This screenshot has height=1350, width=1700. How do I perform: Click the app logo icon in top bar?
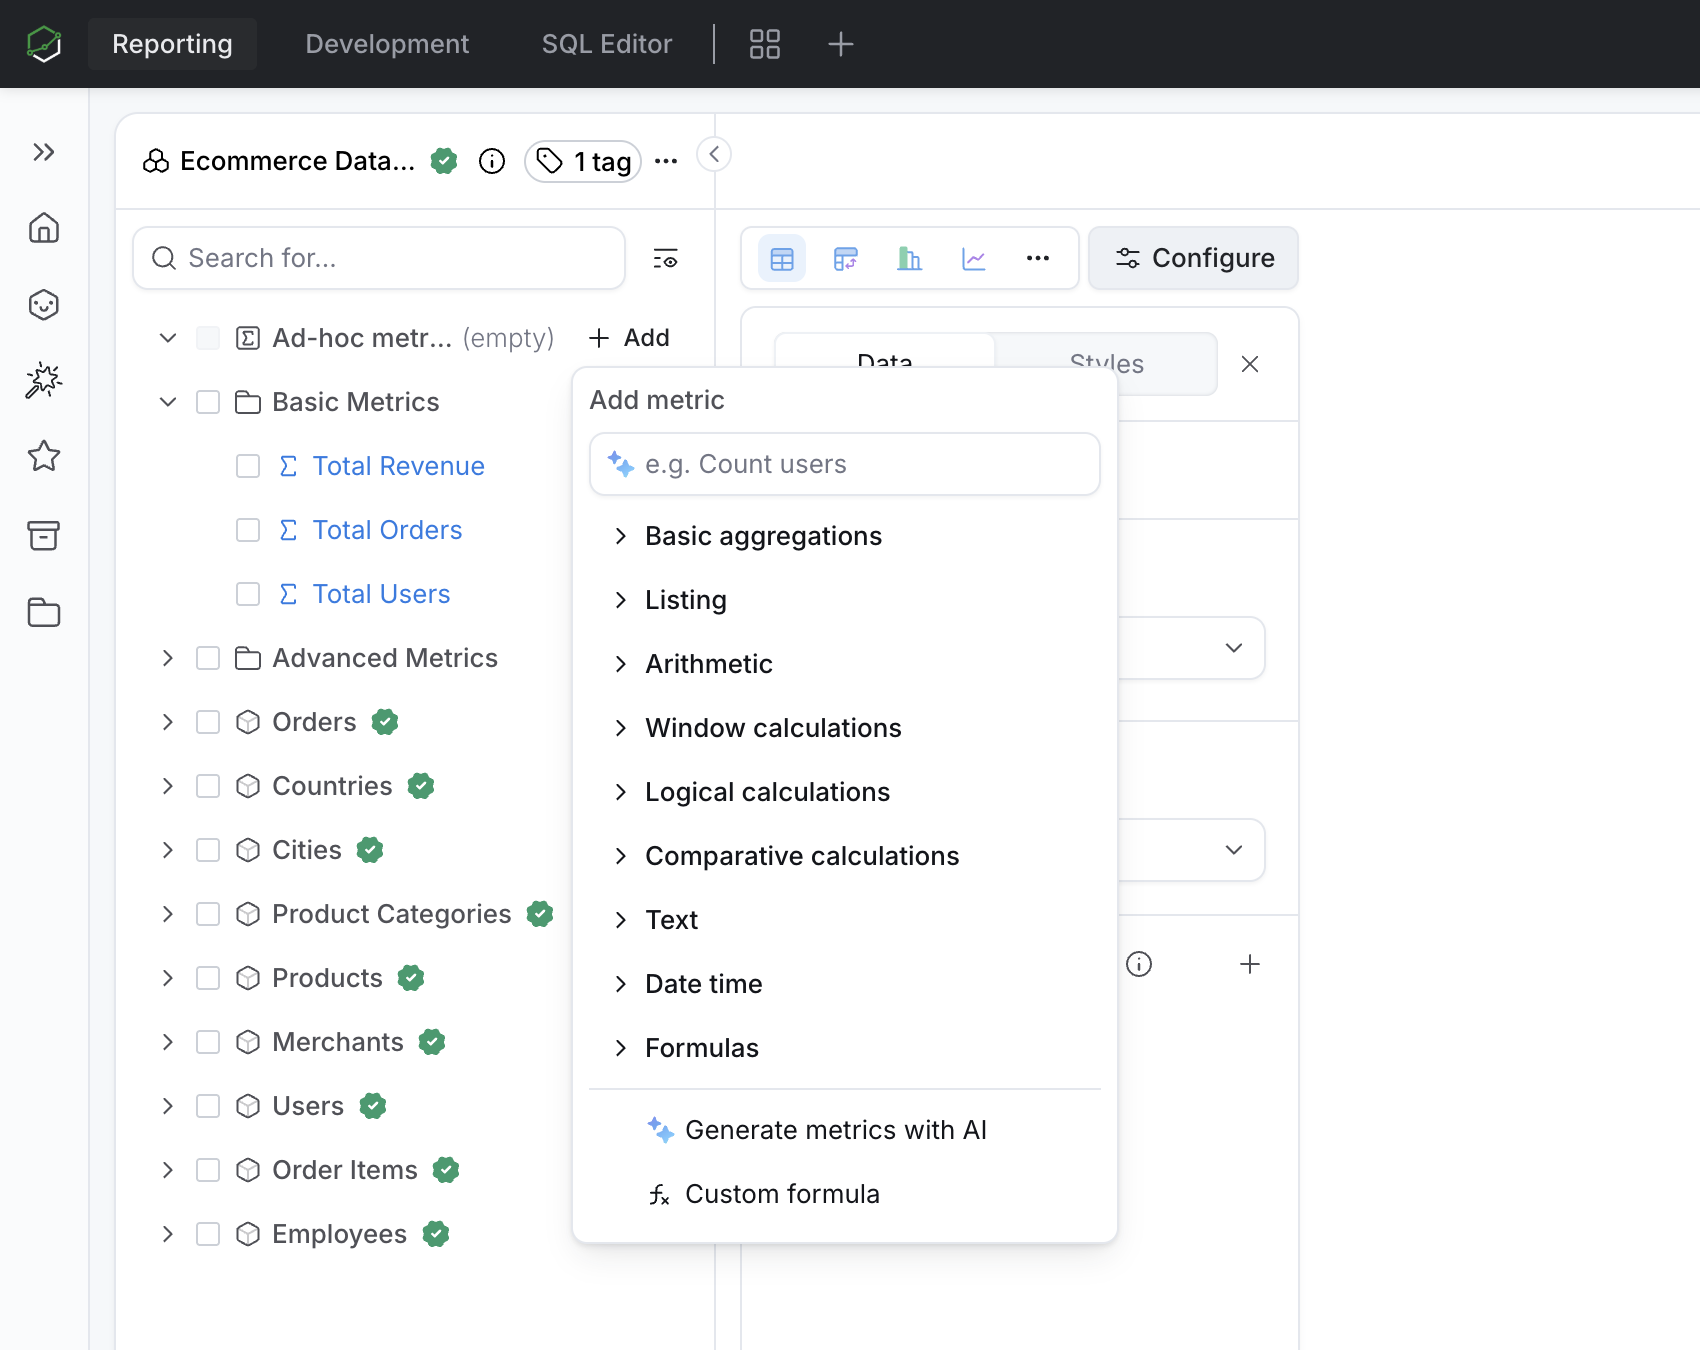pyautogui.click(x=44, y=44)
